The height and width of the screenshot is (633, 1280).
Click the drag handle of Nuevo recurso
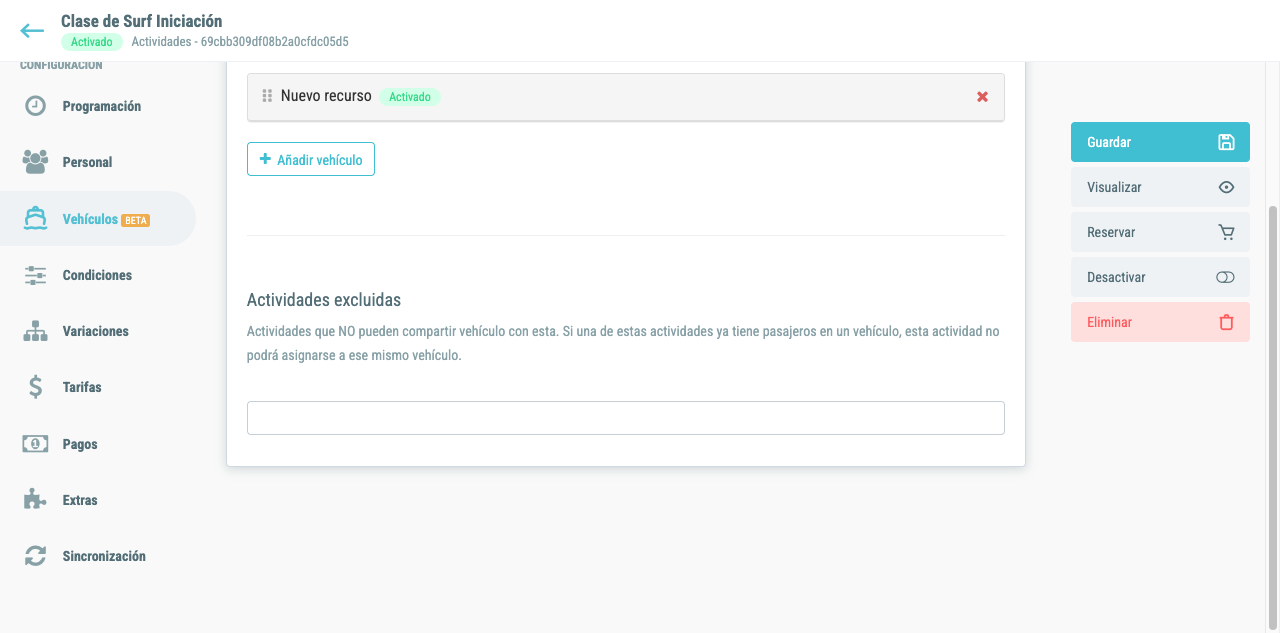point(267,96)
